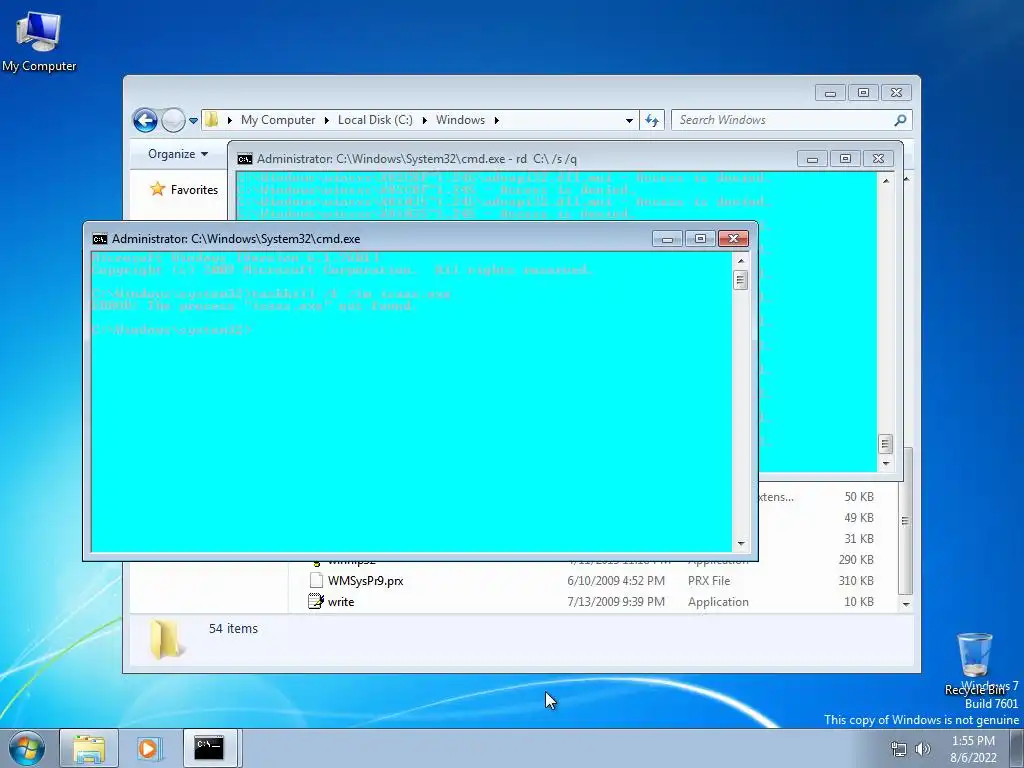Click the Show desktop button
The width and height of the screenshot is (1024, 768).
[1017, 748]
